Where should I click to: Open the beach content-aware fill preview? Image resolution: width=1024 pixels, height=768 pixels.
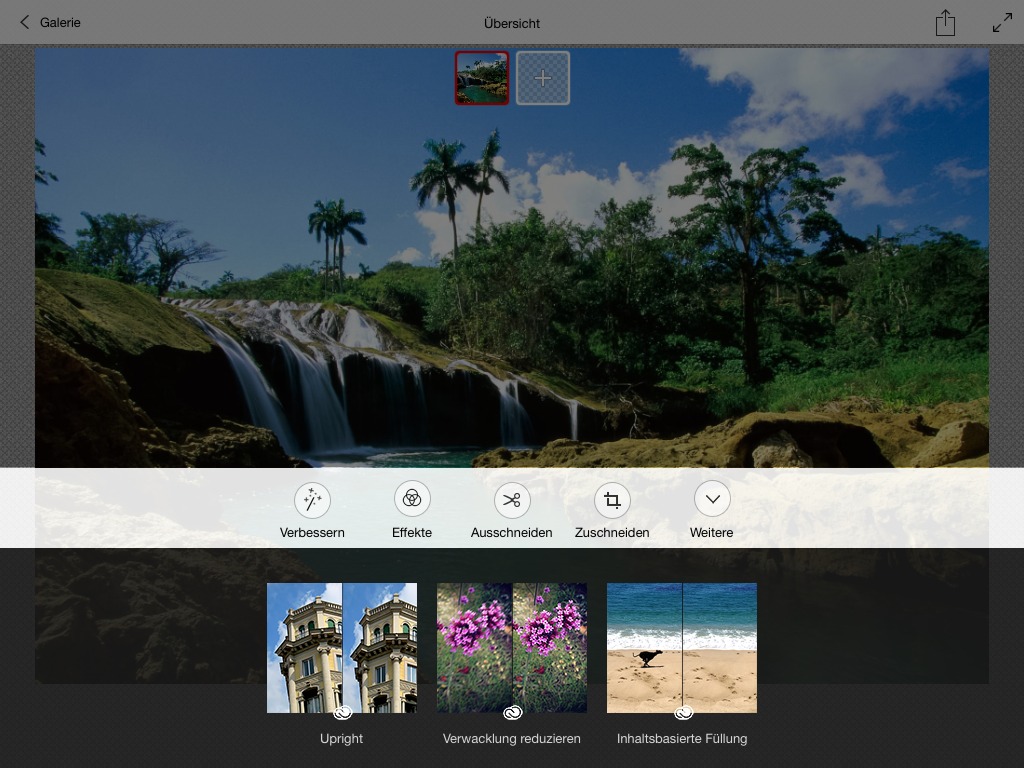(x=682, y=645)
